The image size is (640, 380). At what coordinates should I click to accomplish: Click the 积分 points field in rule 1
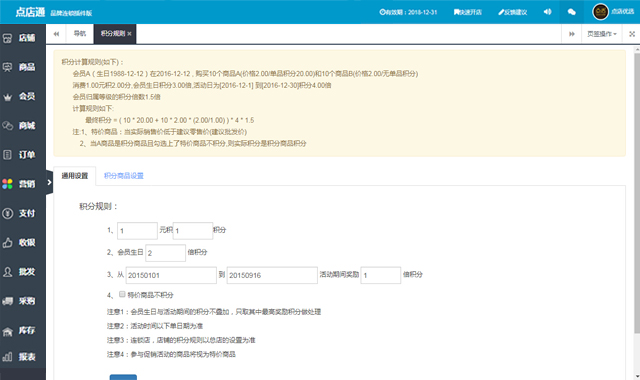(x=193, y=231)
